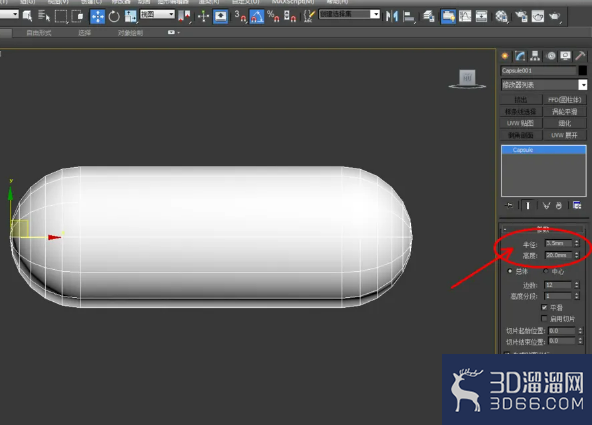Screen dimensions: 592x425
Task: Open configure modifier sets icon
Action: coord(577,205)
